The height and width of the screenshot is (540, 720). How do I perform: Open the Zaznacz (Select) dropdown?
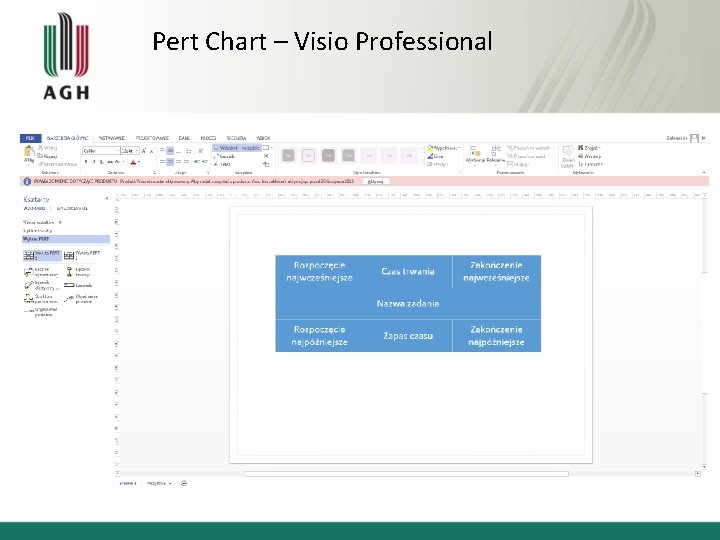click(x=591, y=164)
